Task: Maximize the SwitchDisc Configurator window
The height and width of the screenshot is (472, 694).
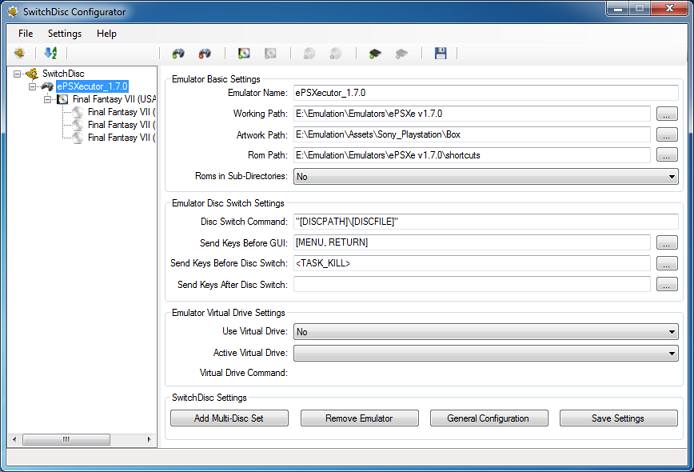Action: pos(640,8)
